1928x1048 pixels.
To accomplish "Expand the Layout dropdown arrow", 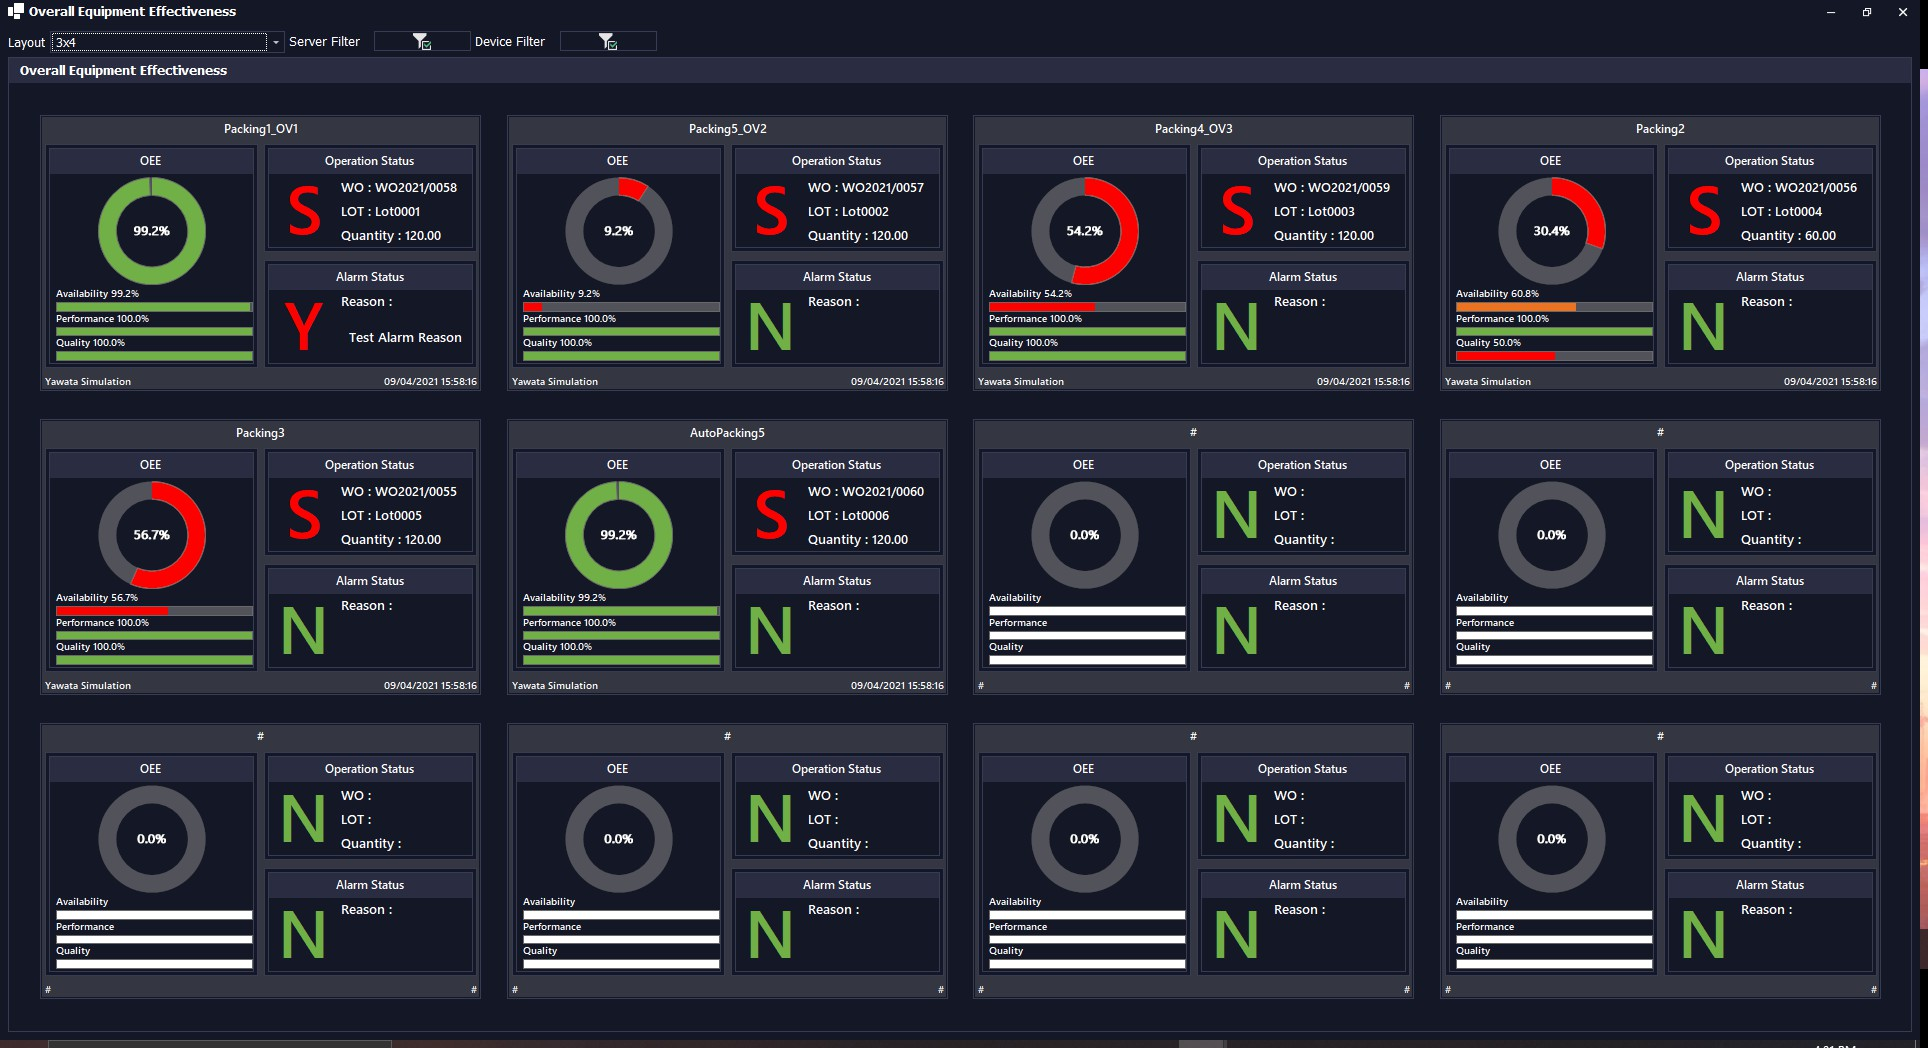I will click(x=276, y=42).
